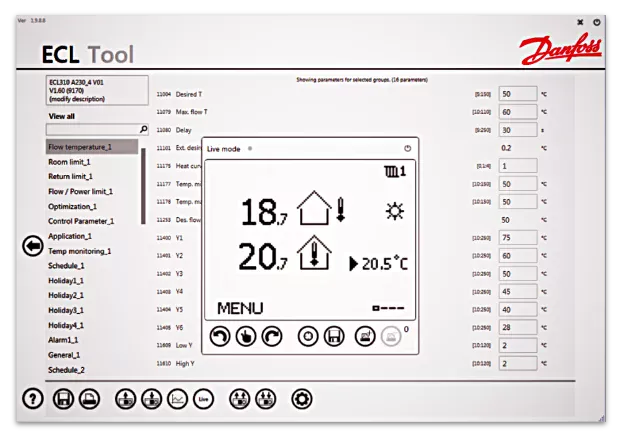Screen dimensions: 620x439
Task: Click the sun comfort mode icon
Action: pos(395,211)
